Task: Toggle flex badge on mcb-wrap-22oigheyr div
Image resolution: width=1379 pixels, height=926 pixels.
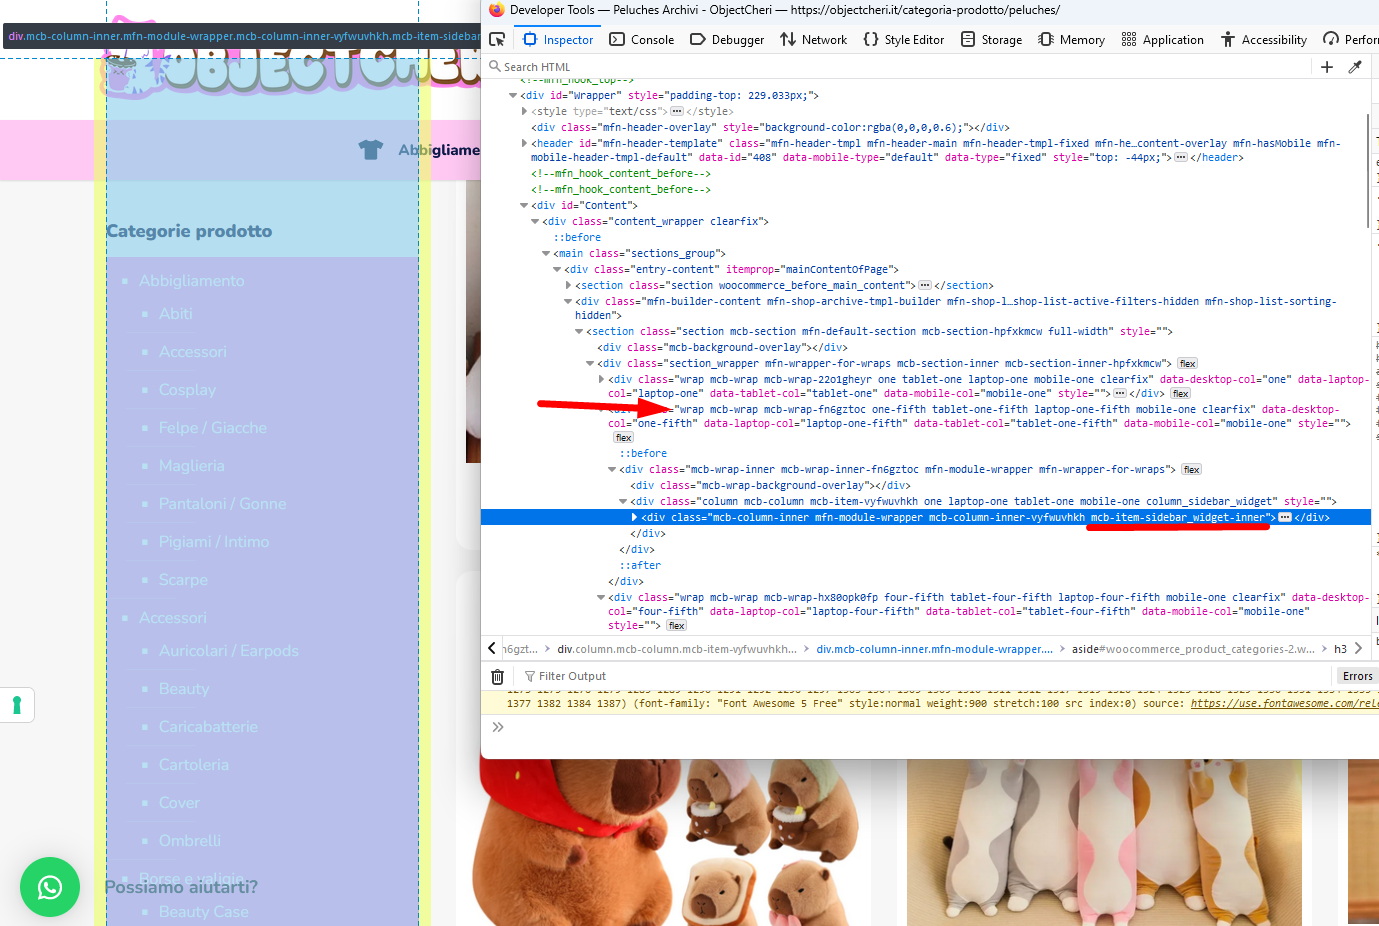Action: pos(1181,394)
